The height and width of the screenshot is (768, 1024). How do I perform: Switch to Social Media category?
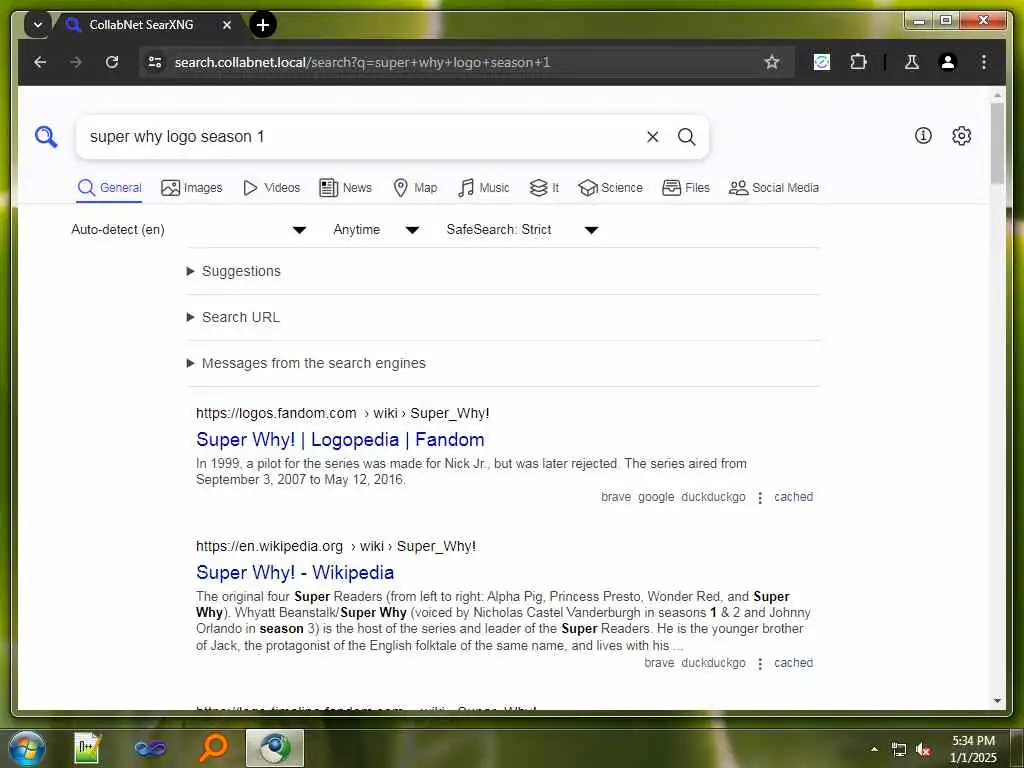773,188
